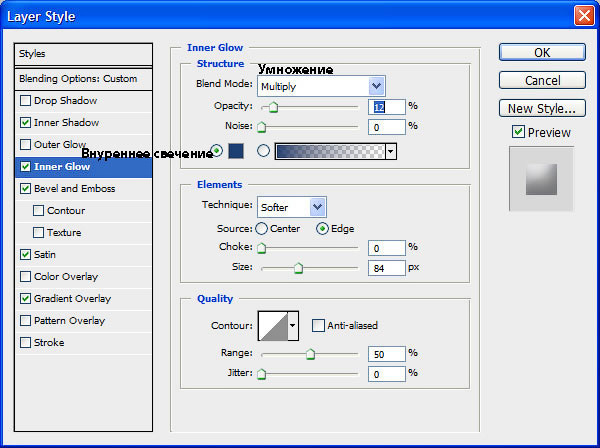The width and height of the screenshot is (600, 448).
Task: Select the Gradient Overlay label in list
Action: pyautogui.click(x=72, y=298)
